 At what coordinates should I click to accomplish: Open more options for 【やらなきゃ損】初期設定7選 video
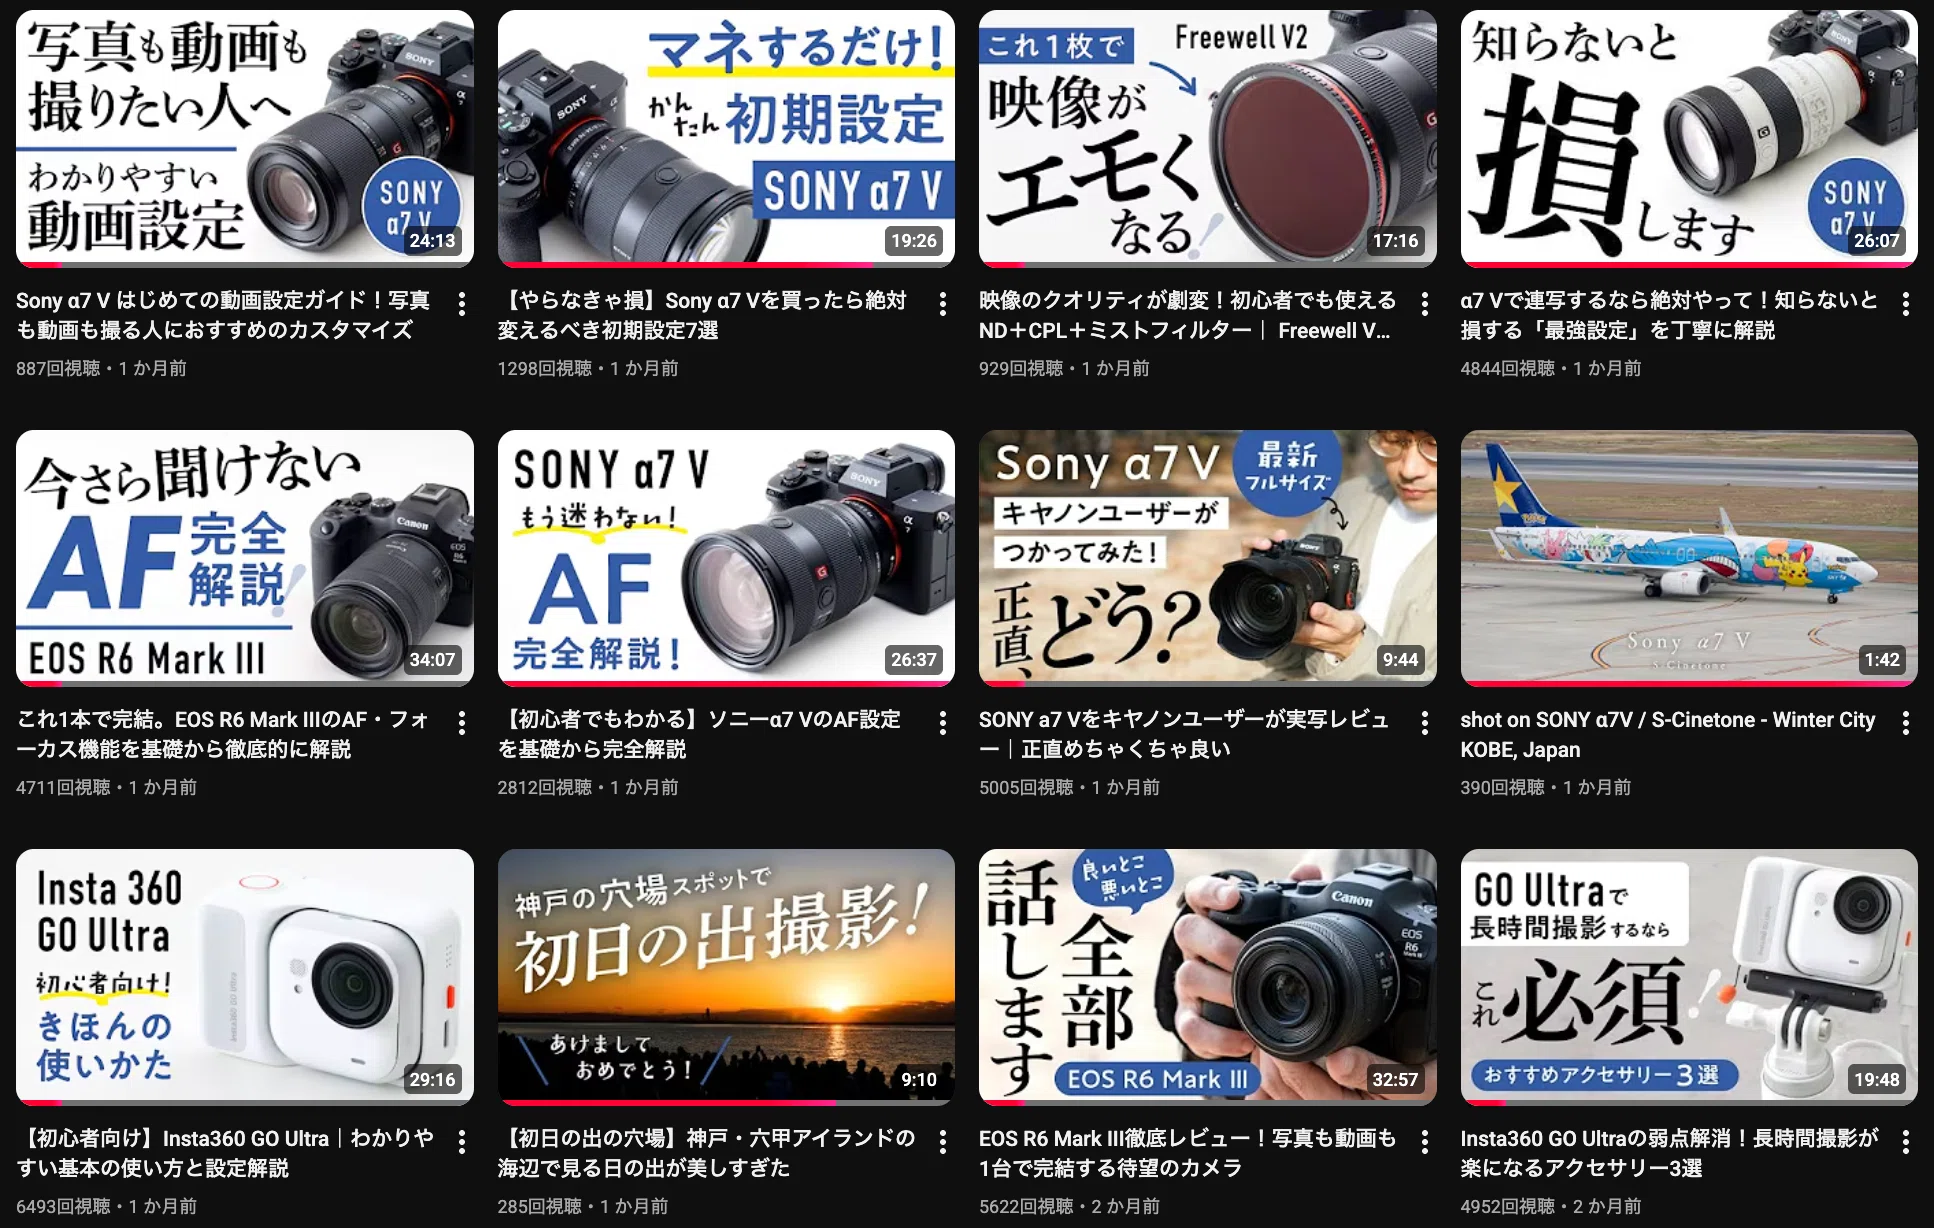pyautogui.click(x=943, y=304)
